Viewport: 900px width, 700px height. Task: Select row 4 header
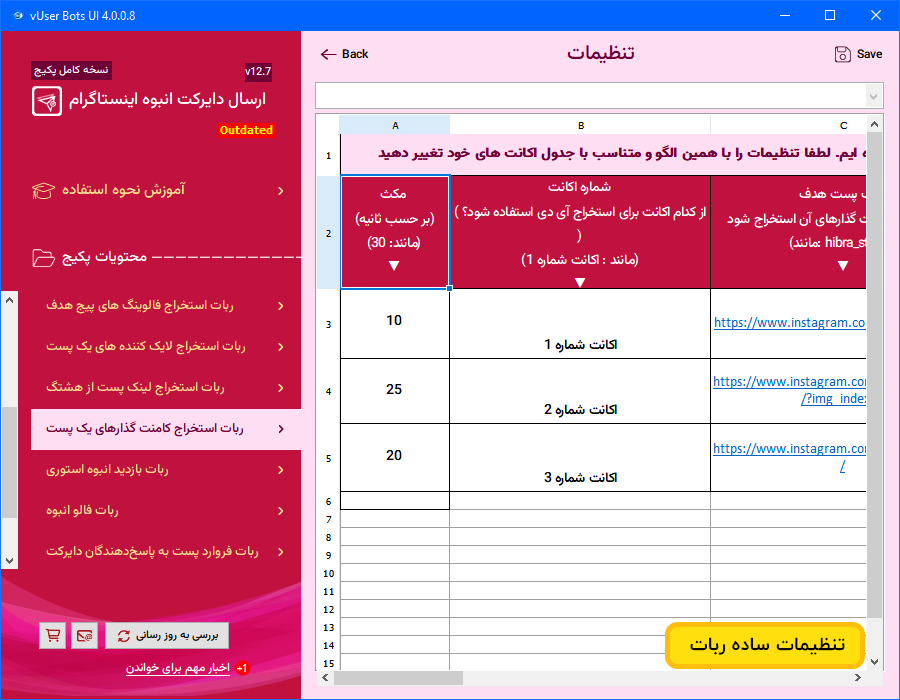pos(328,391)
